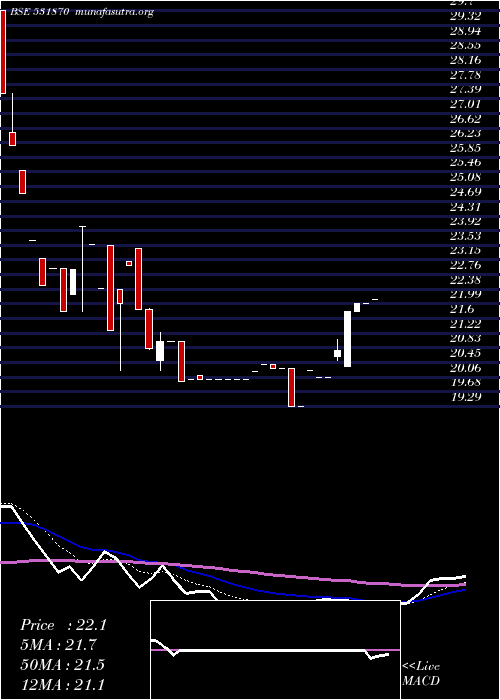
Task: Click the white MACD line inside inset box
Action: (x=270, y=650)
